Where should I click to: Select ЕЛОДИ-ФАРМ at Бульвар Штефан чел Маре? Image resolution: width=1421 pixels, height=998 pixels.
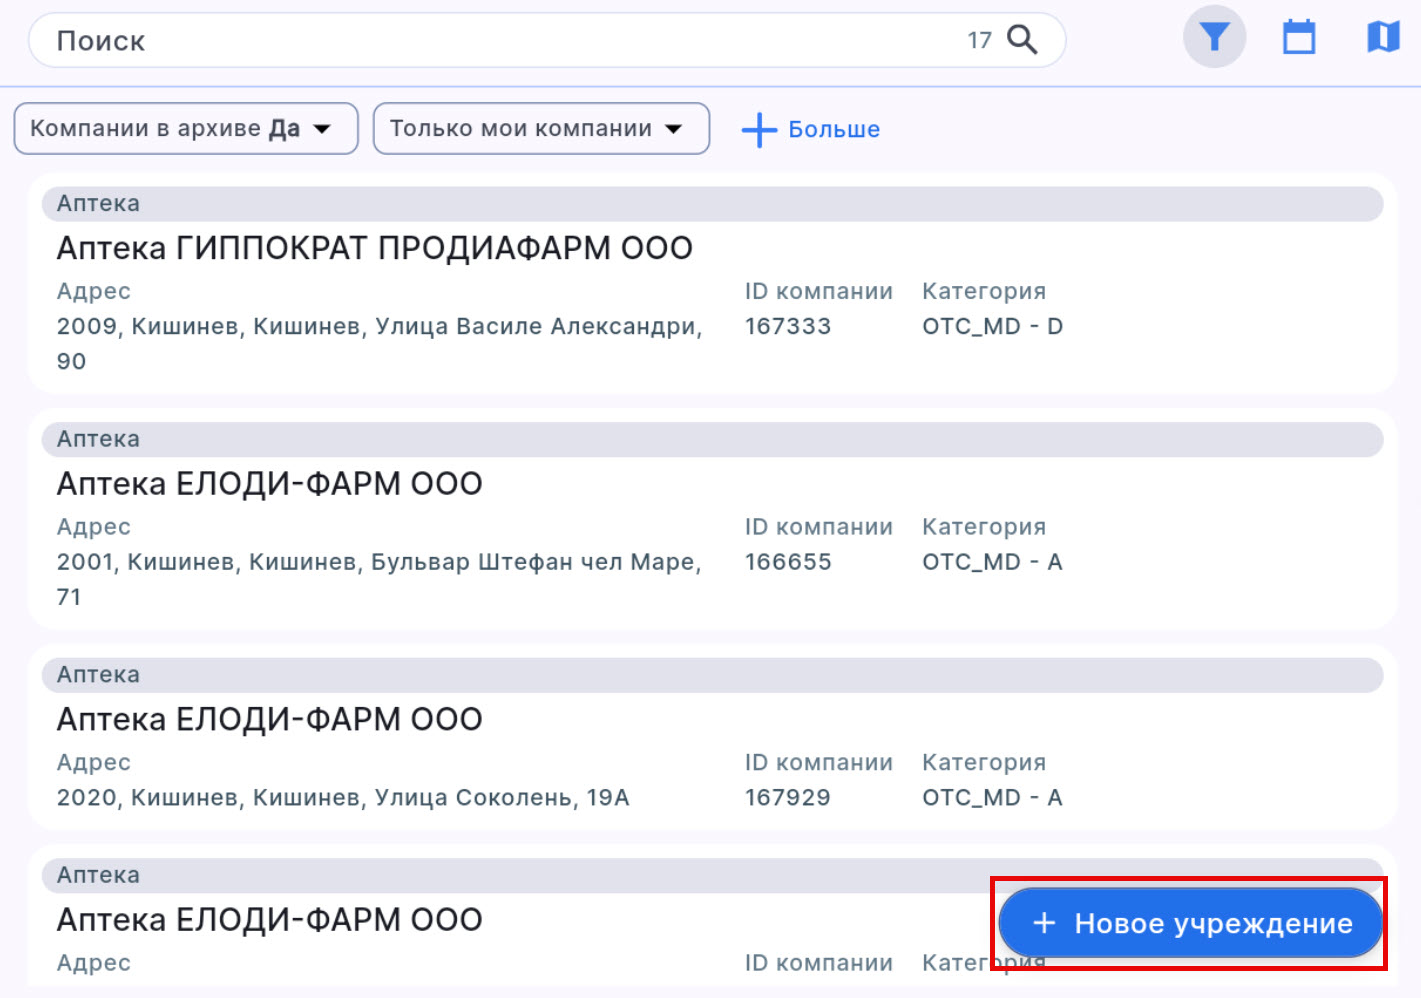tap(269, 484)
